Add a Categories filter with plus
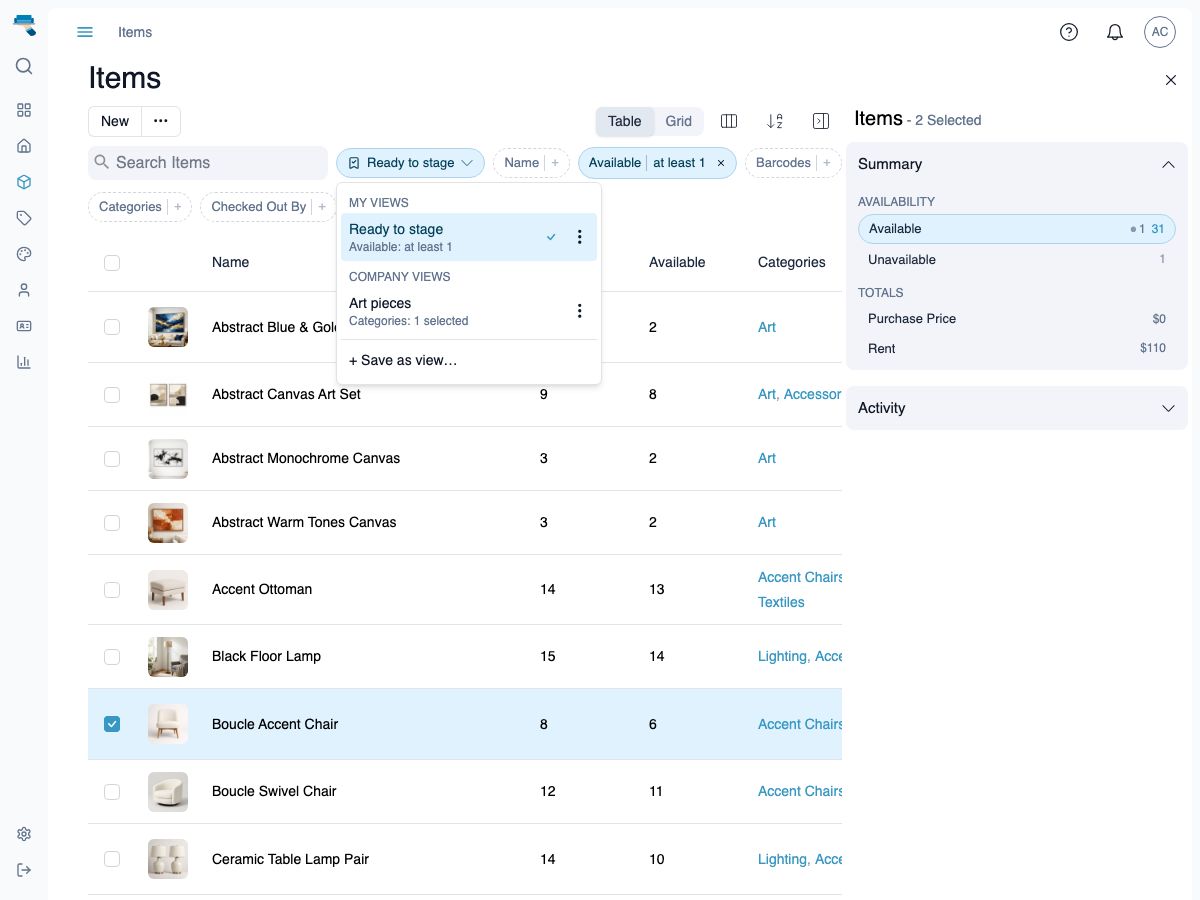1200x900 pixels. (178, 207)
